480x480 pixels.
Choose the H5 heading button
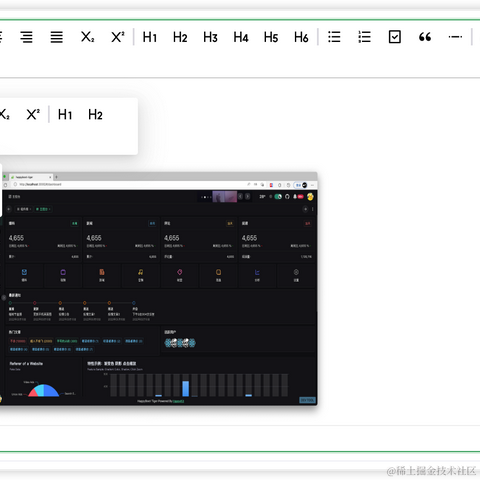click(x=271, y=37)
